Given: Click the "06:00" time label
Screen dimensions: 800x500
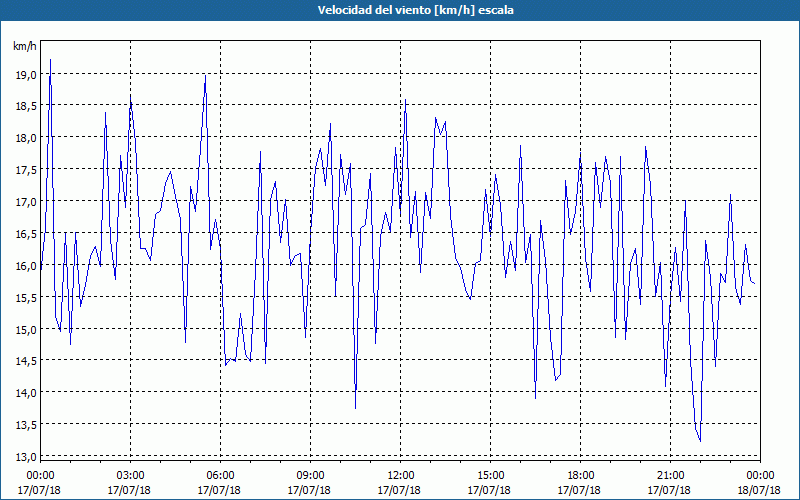Looking at the screenshot, I should pos(220,476).
